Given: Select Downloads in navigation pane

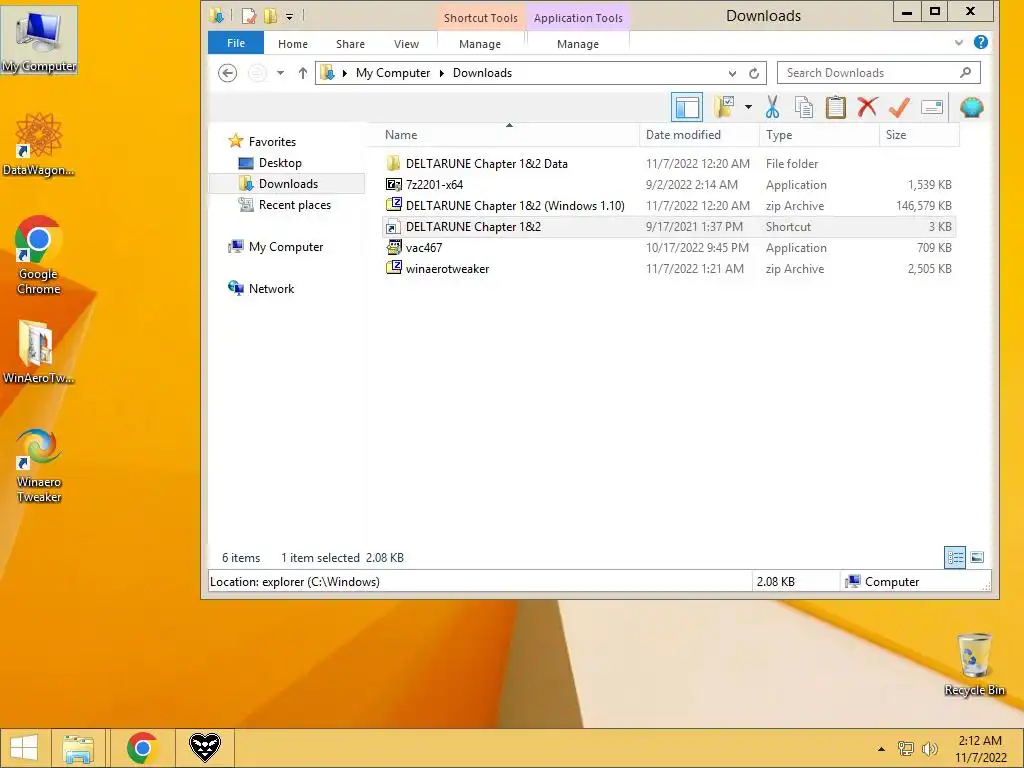Looking at the screenshot, I should (x=287, y=184).
